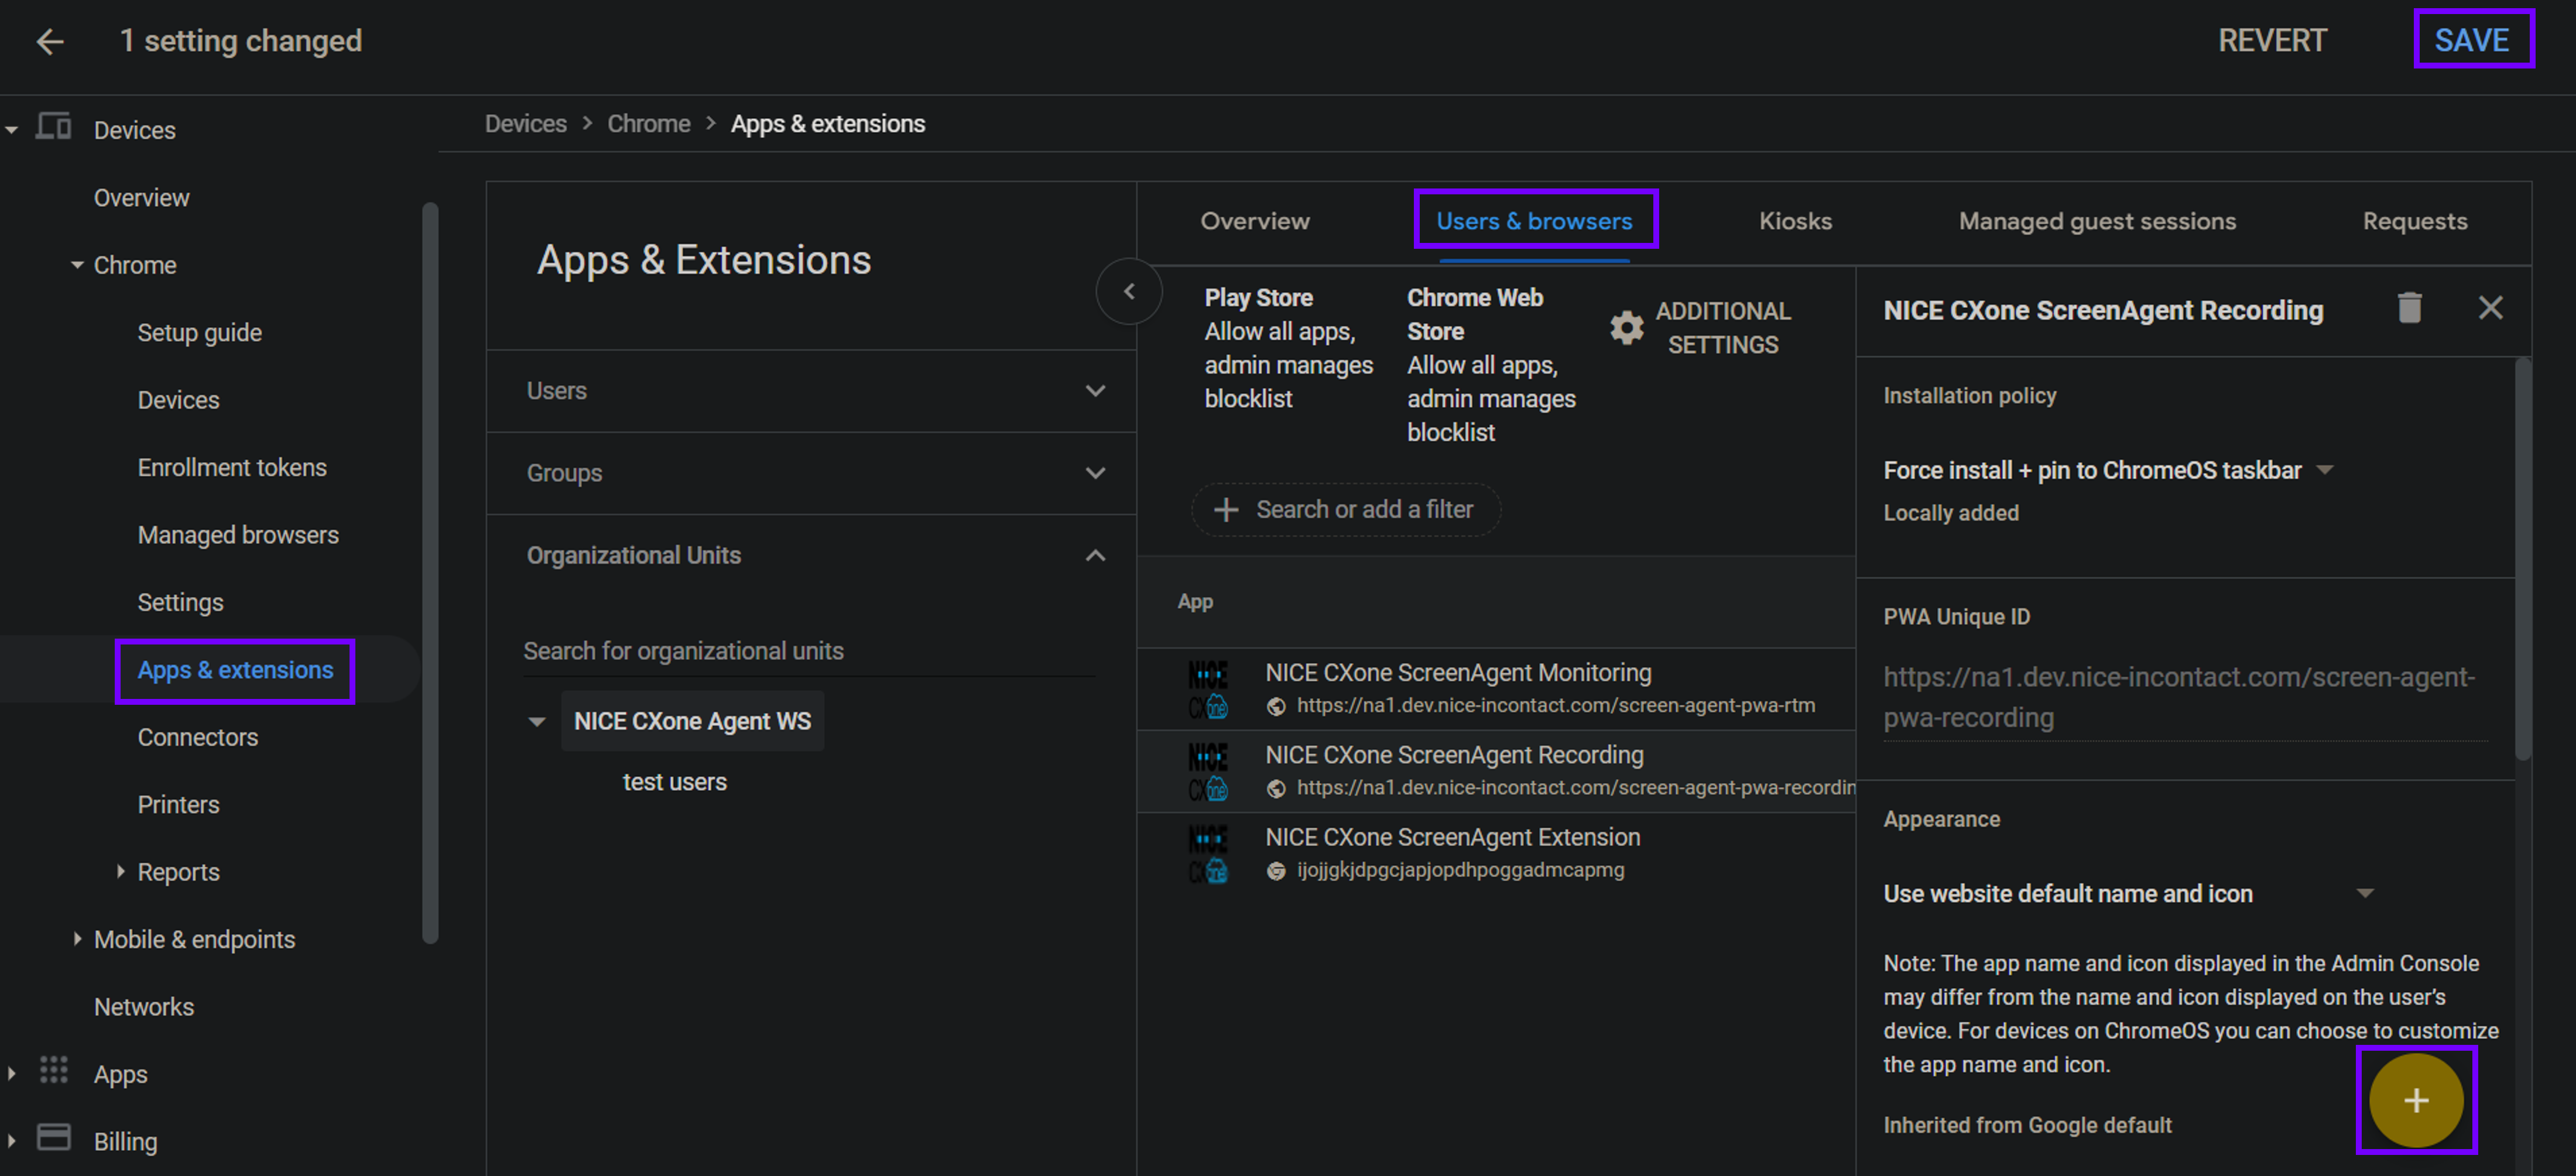
Task: Click Devices in the breadcrumb
Action: [x=525, y=124]
